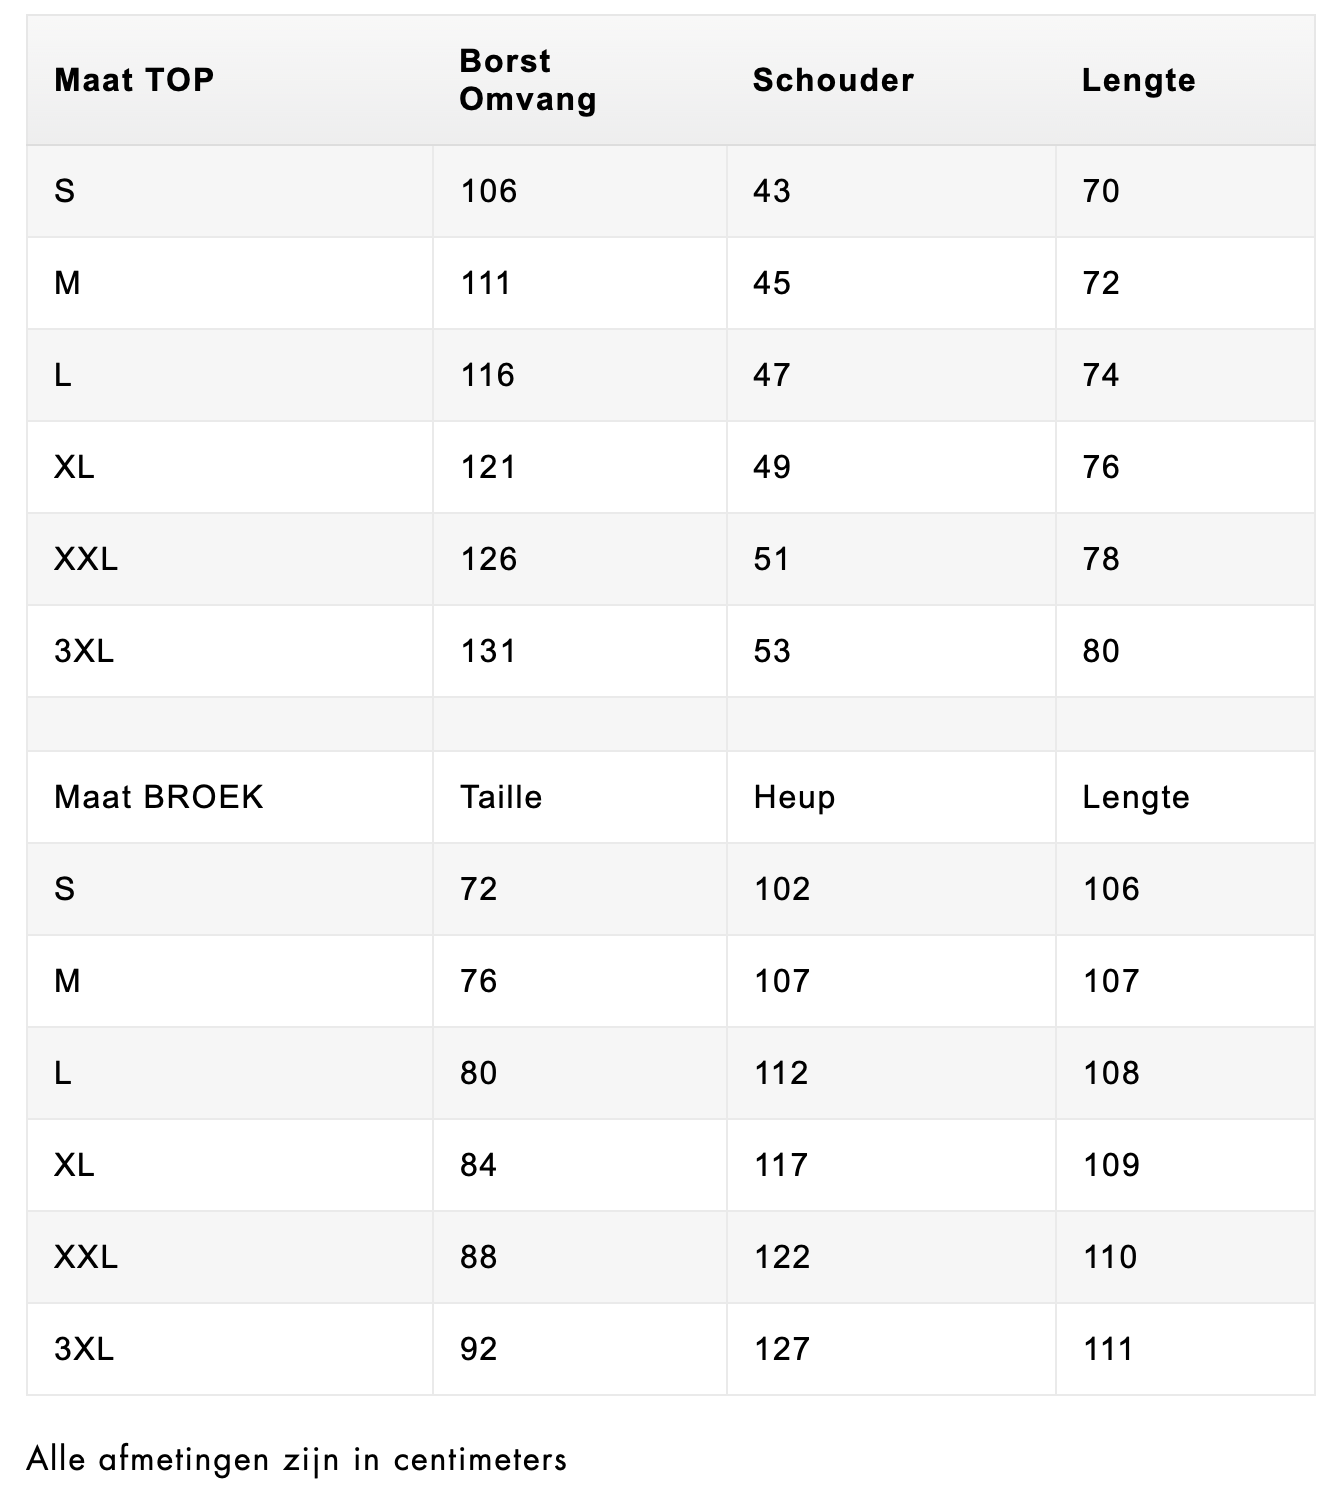This screenshot has height=1490, width=1342.
Task: Click the "Maat BROEK" section header
Action: [x=159, y=797]
